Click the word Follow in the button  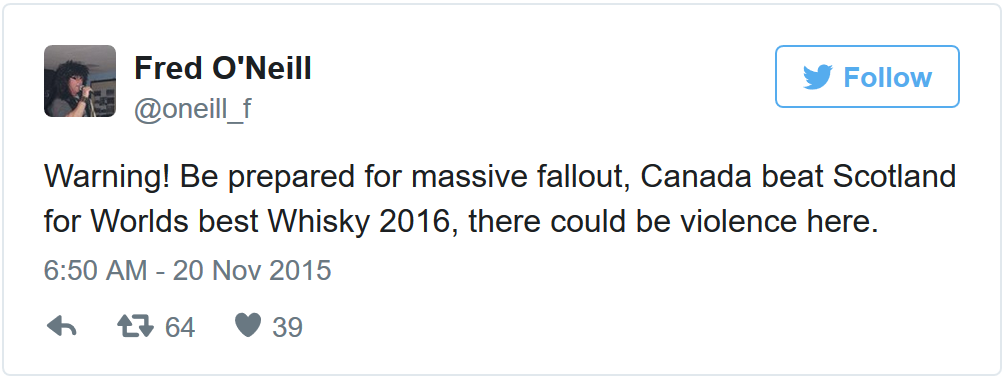887,77
